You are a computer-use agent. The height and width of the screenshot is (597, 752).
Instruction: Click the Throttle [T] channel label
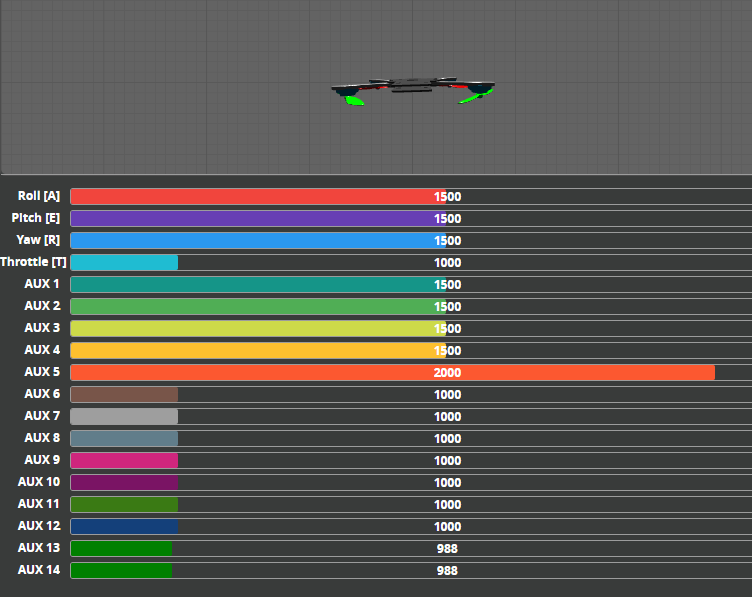[x=34, y=262]
